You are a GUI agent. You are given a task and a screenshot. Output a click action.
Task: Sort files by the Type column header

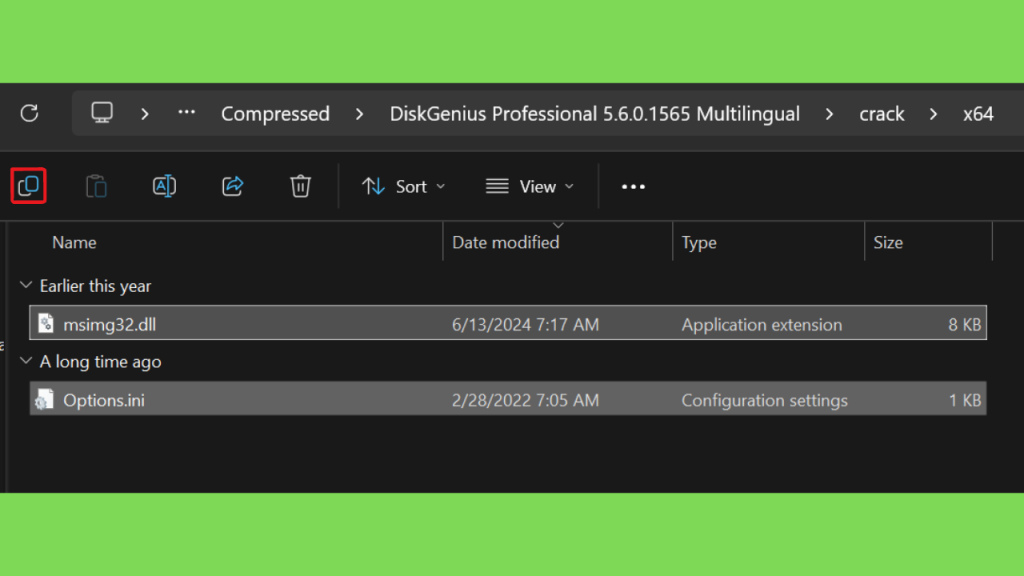pos(699,242)
